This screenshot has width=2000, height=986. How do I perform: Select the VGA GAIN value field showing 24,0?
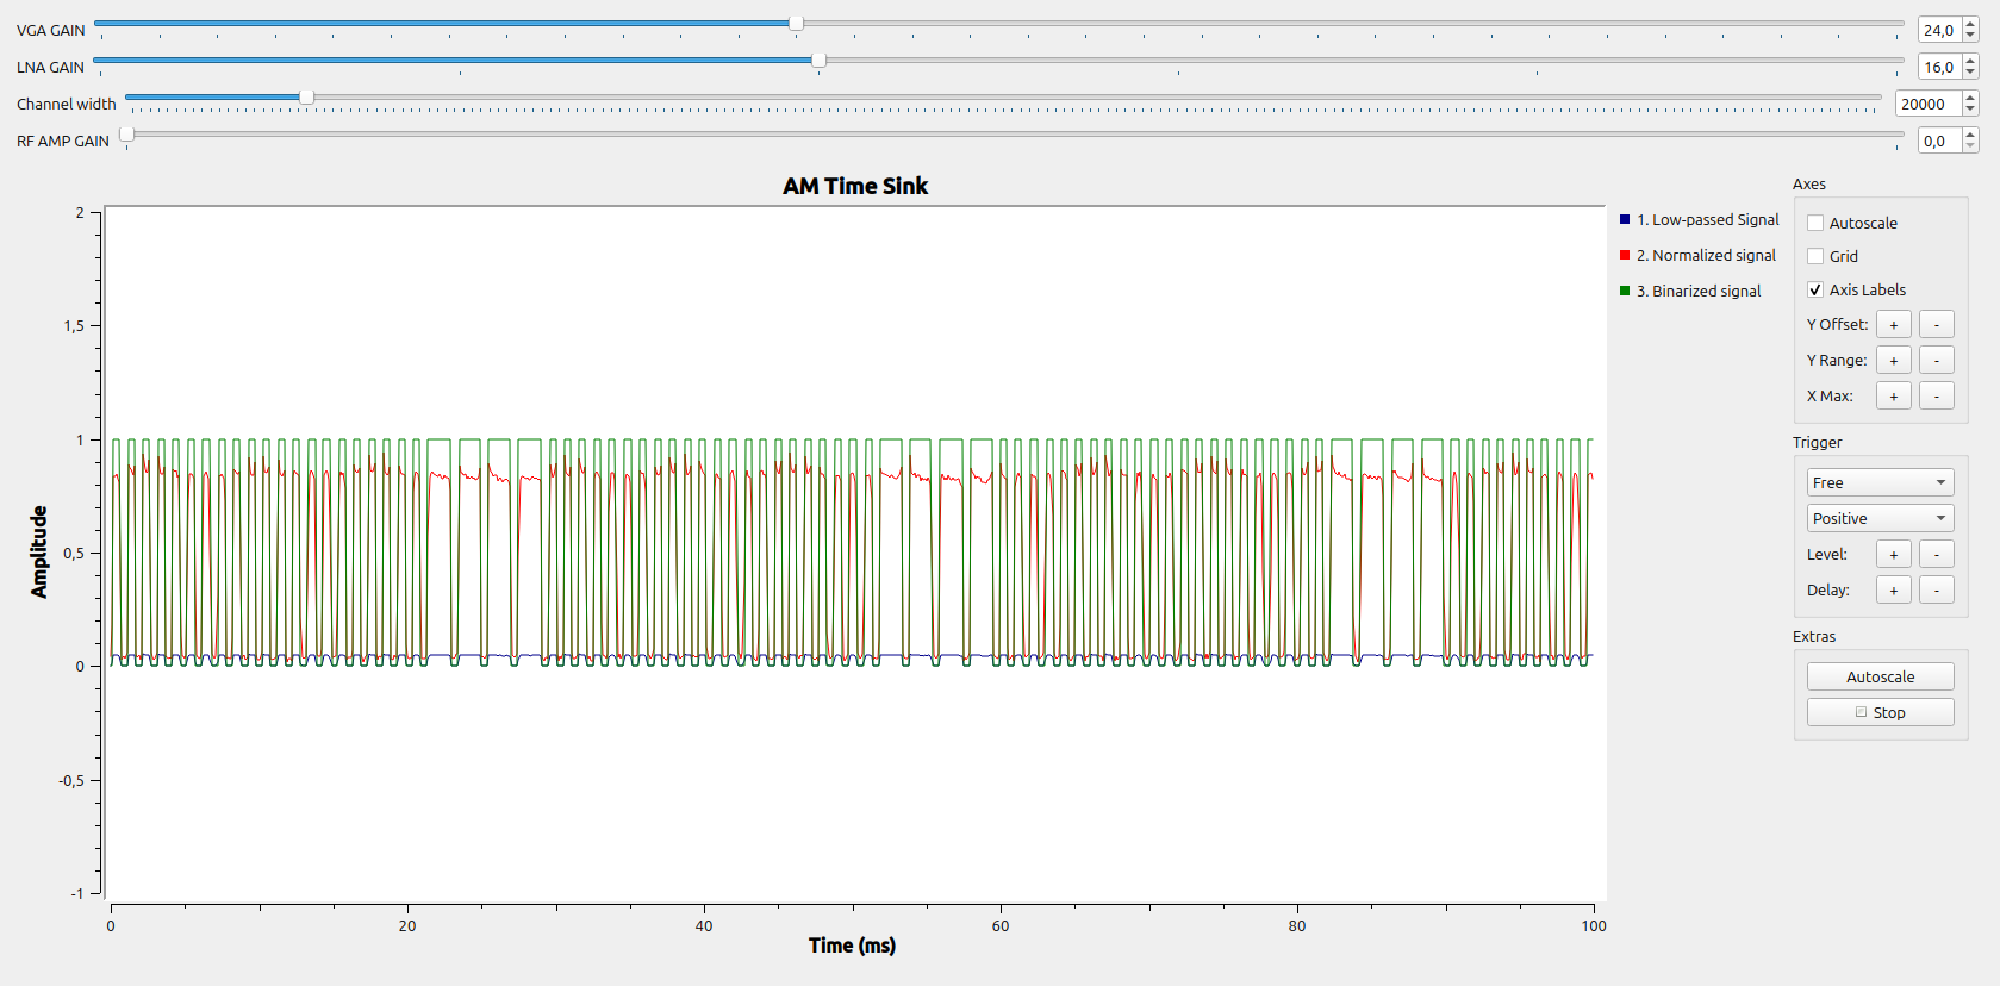point(1941,29)
